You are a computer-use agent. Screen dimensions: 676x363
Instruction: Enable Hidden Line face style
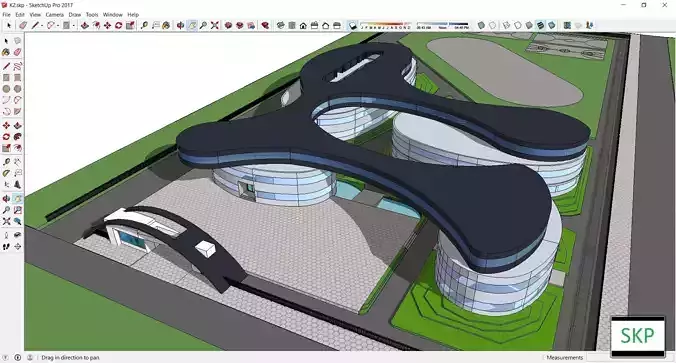click(518, 26)
